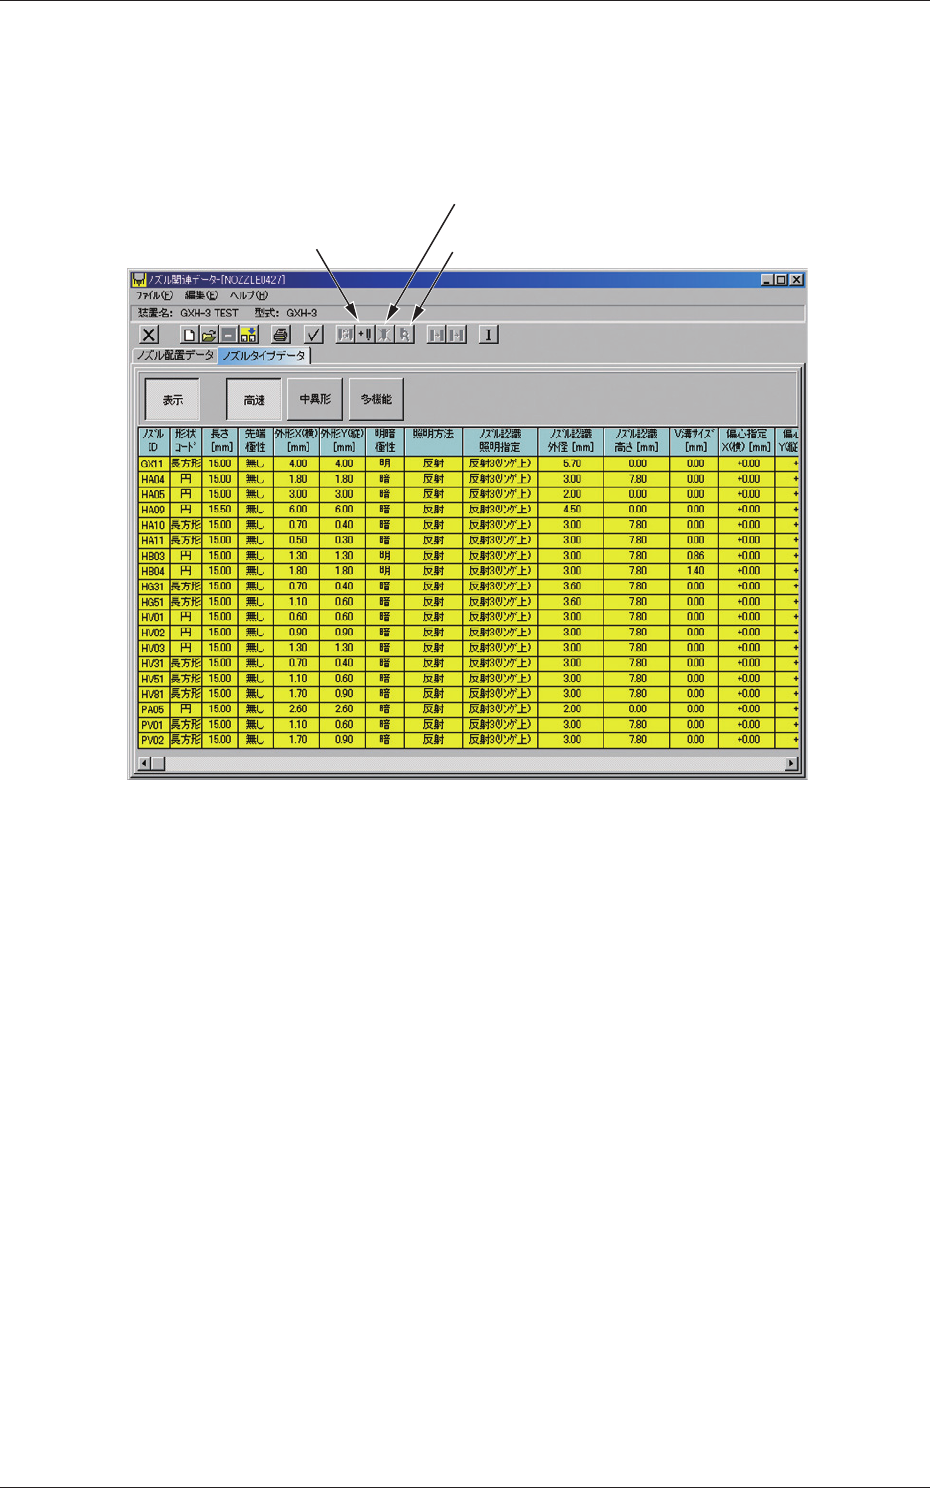Select the GX11 nozzle ID cell
The width and height of the screenshot is (930, 1488).
pyautogui.click(x=153, y=464)
